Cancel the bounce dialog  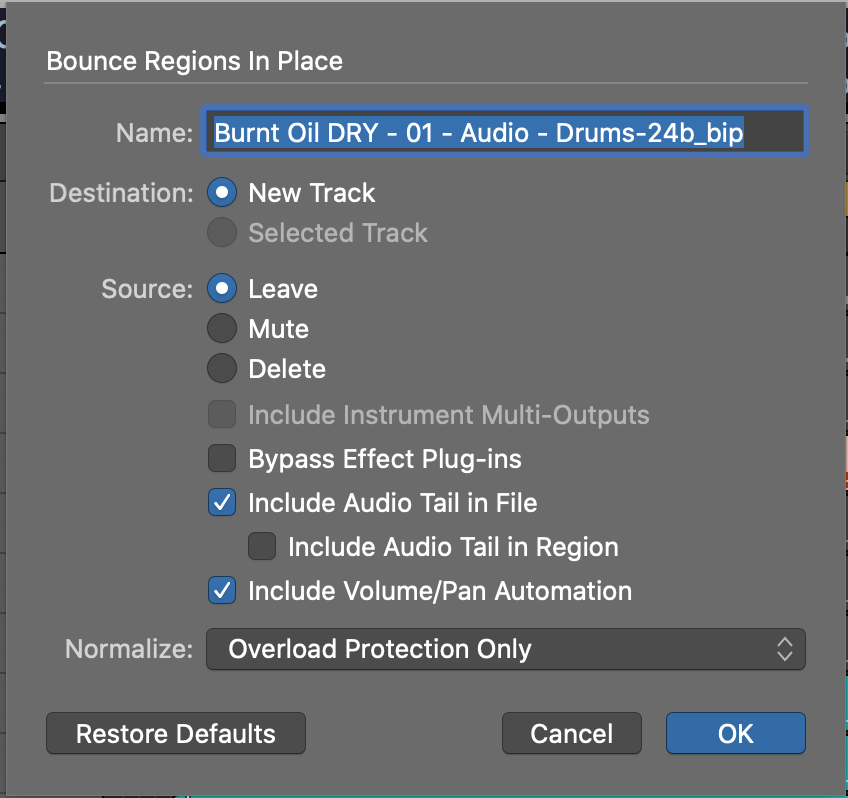pyautogui.click(x=571, y=734)
